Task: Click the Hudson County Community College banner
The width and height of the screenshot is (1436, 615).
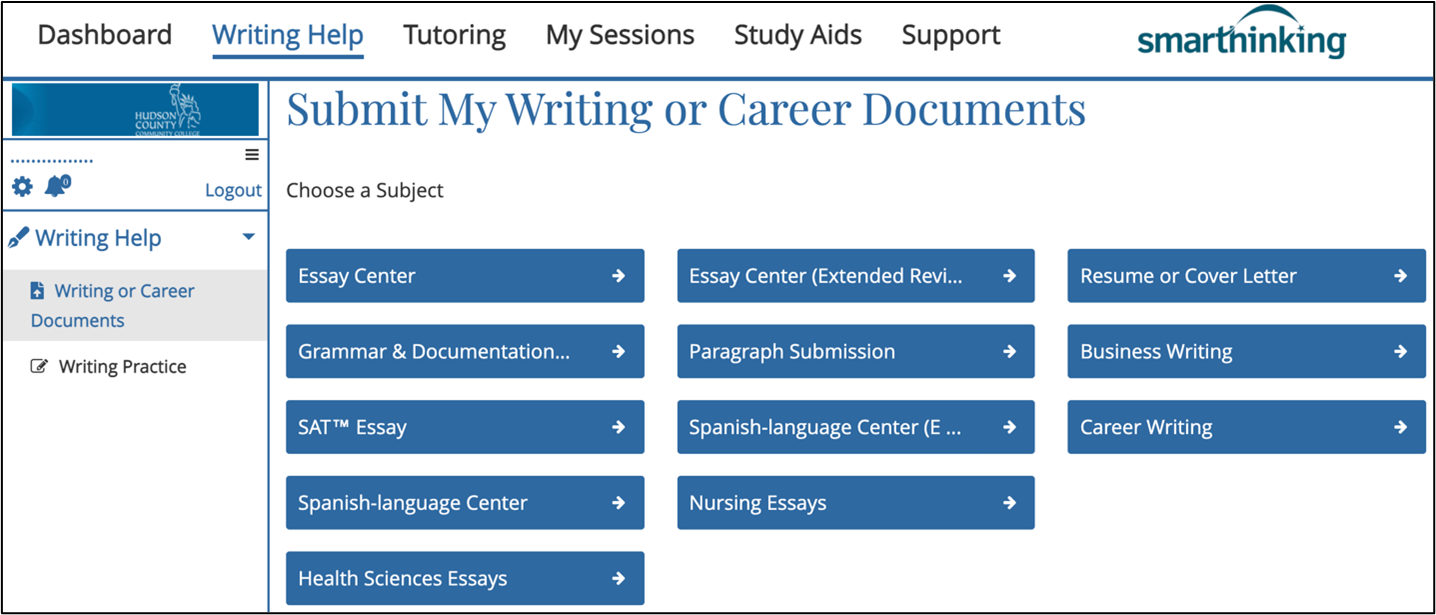Action: pyautogui.click(x=135, y=109)
